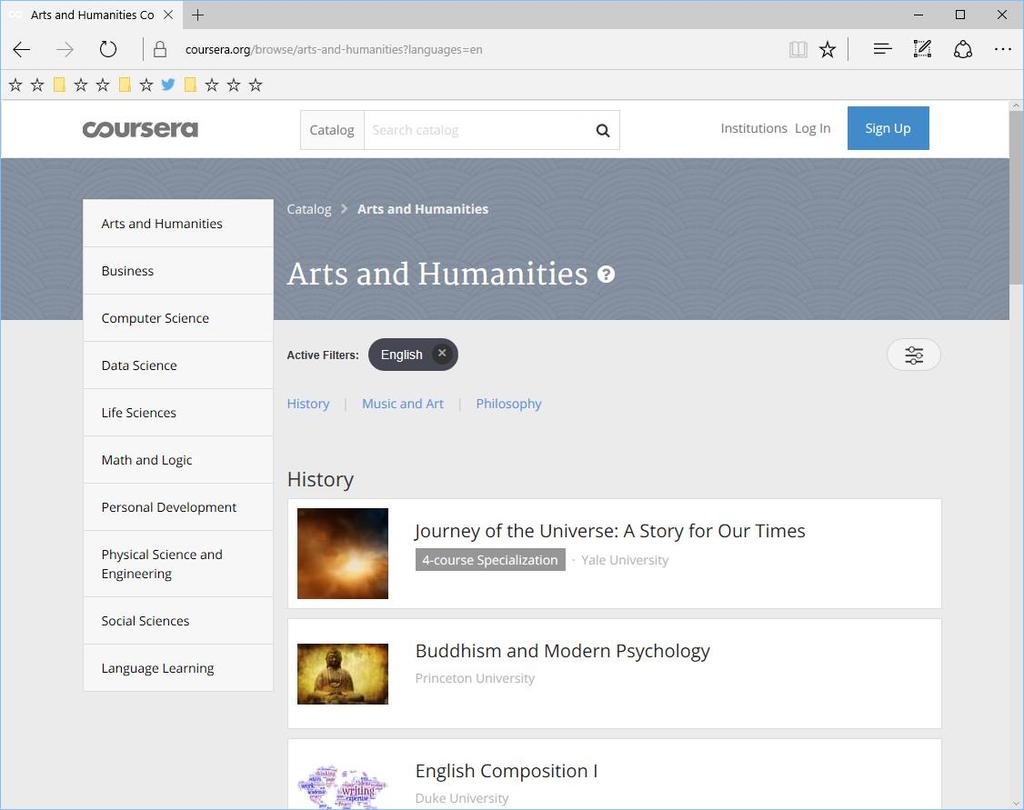
Task: Open Physical Science and Engineering category
Action: [x=178, y=564]
